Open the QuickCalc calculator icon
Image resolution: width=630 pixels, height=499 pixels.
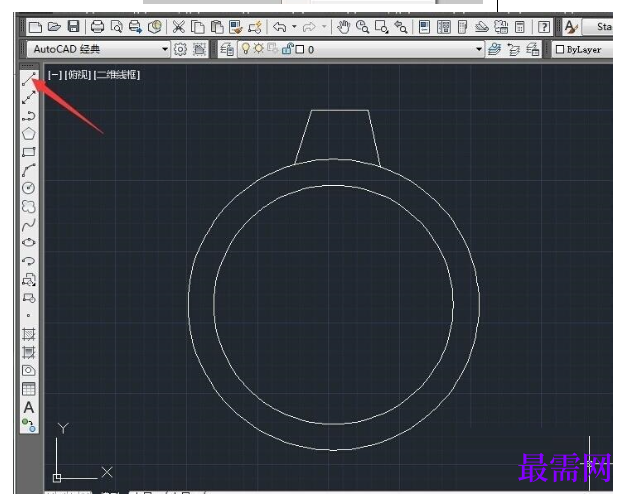(x=520, y=27)
